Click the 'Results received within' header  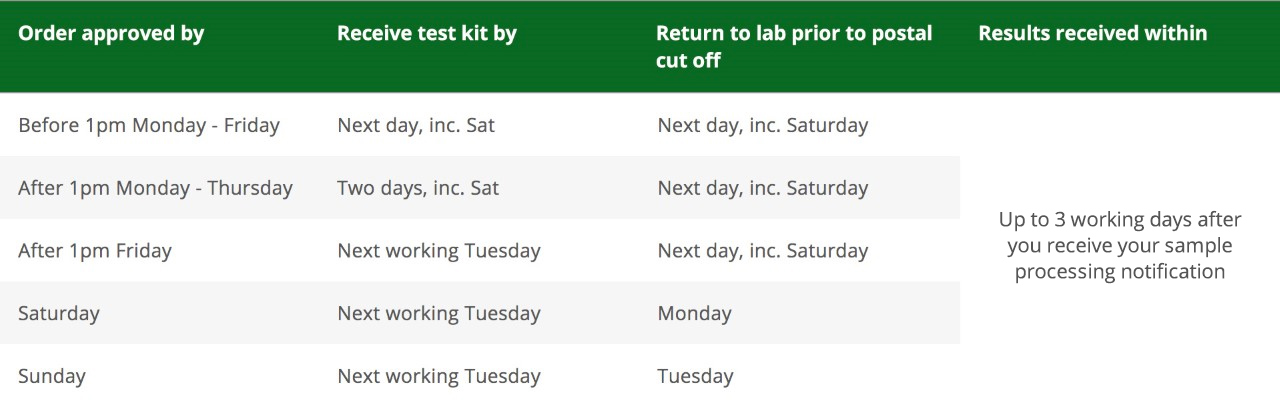[1093, 33]
